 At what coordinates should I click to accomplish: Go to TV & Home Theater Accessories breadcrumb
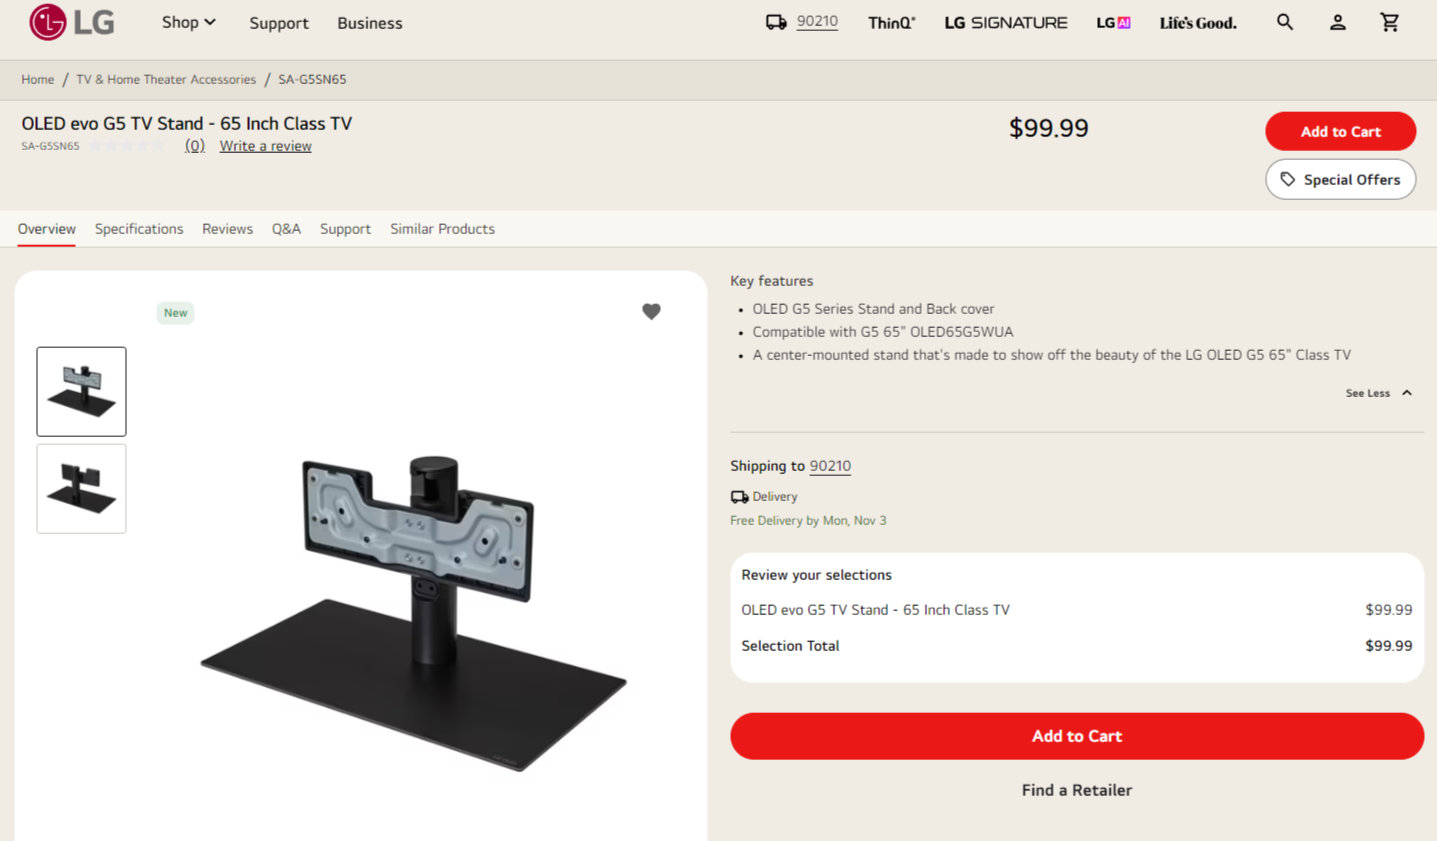coord(166,80)
